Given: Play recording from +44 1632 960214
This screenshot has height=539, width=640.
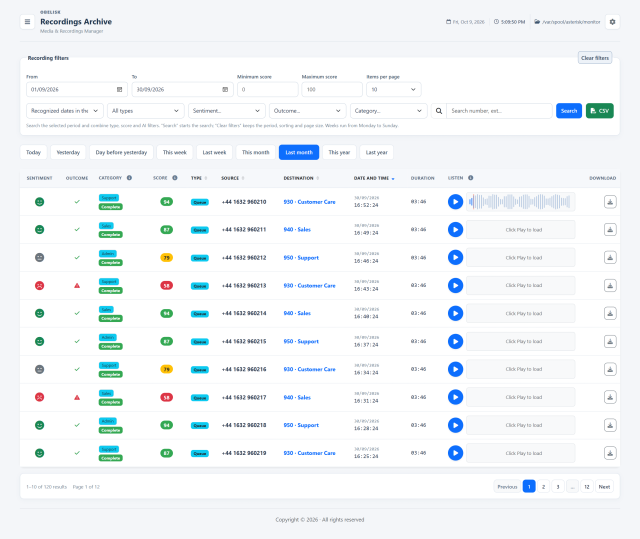Looking at the screenshot, I should click(455, 313).
